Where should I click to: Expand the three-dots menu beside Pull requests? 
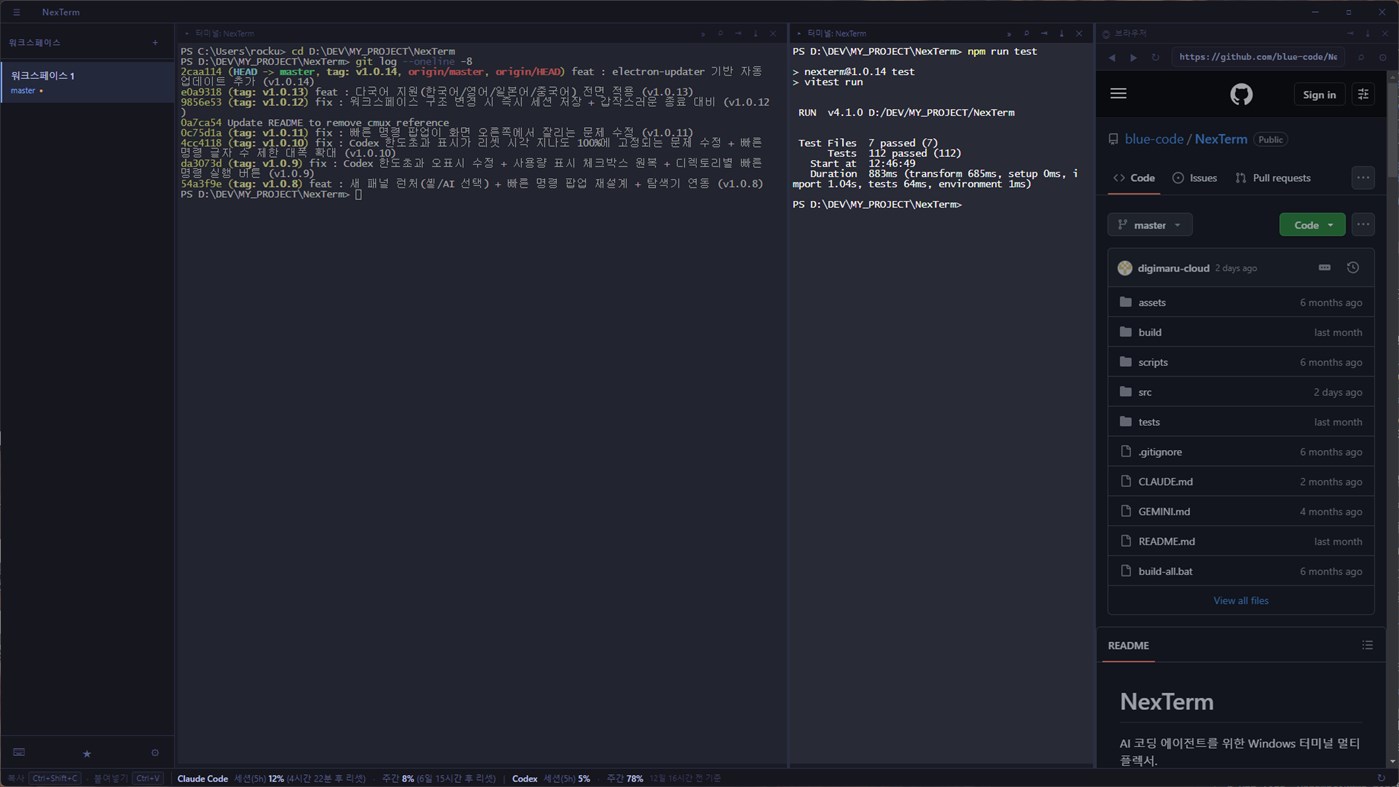tap(1363, 178)
